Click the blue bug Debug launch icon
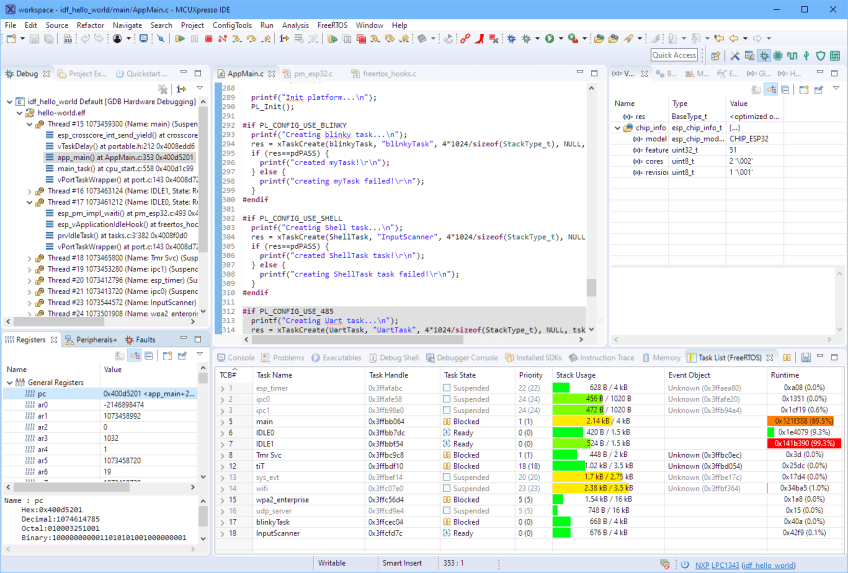 coord(511,38)
